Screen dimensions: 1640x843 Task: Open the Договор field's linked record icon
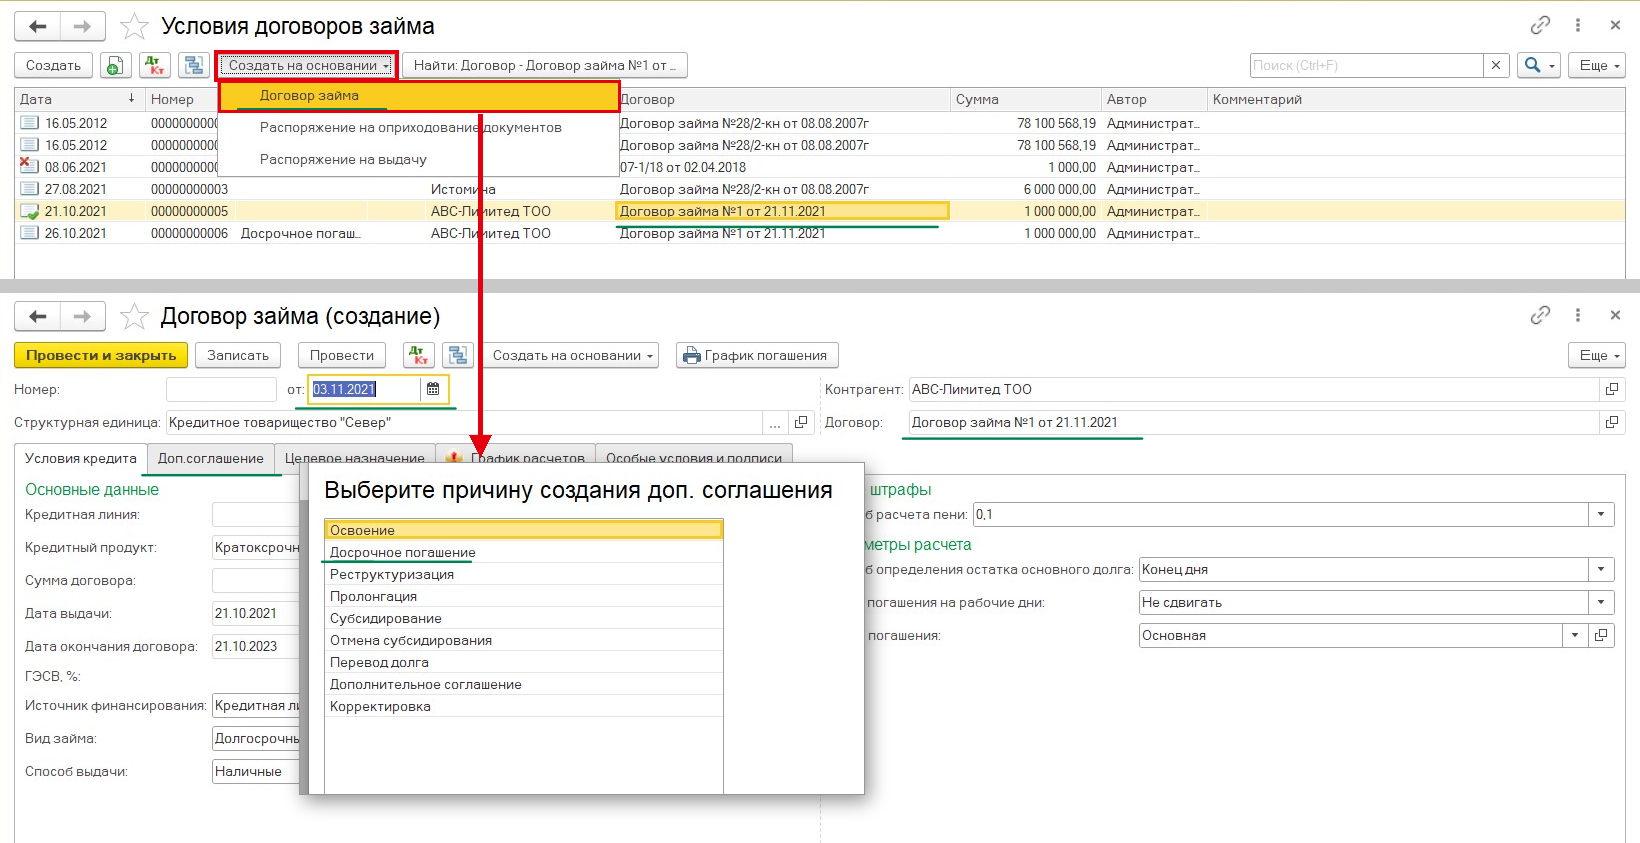(1612, 422)
